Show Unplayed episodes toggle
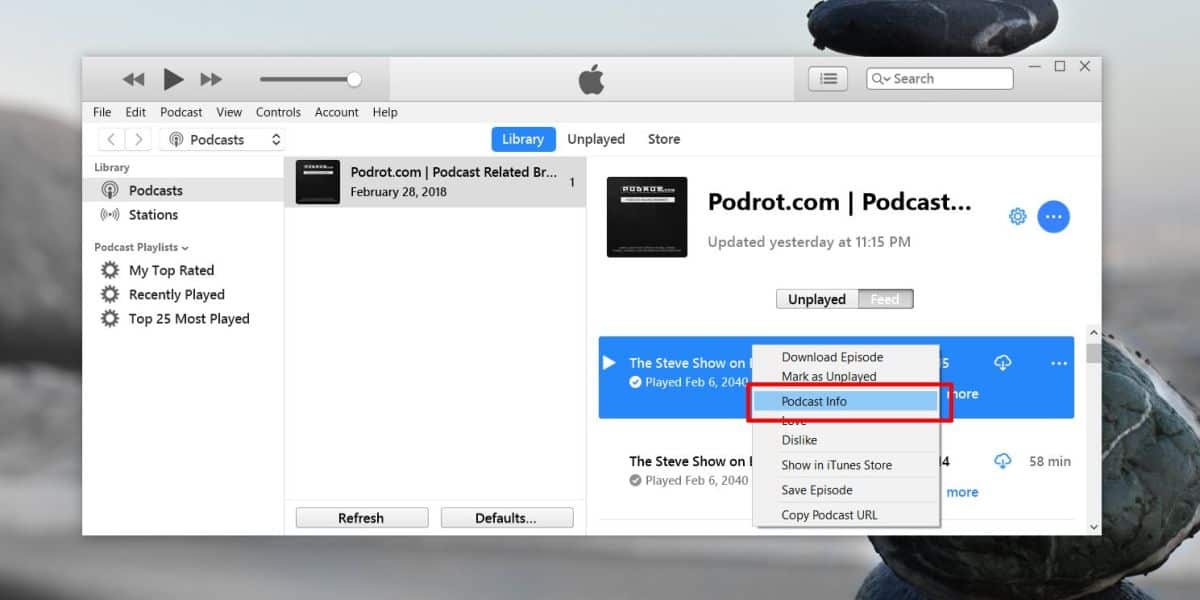The image size is (1200, 600). click(817, 299)
